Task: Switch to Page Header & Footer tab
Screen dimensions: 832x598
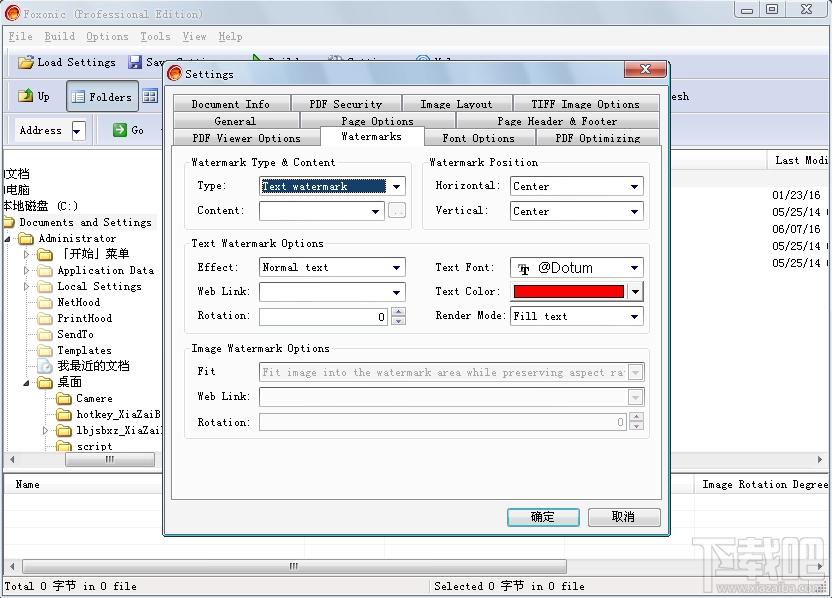Action: click(557, 120)
